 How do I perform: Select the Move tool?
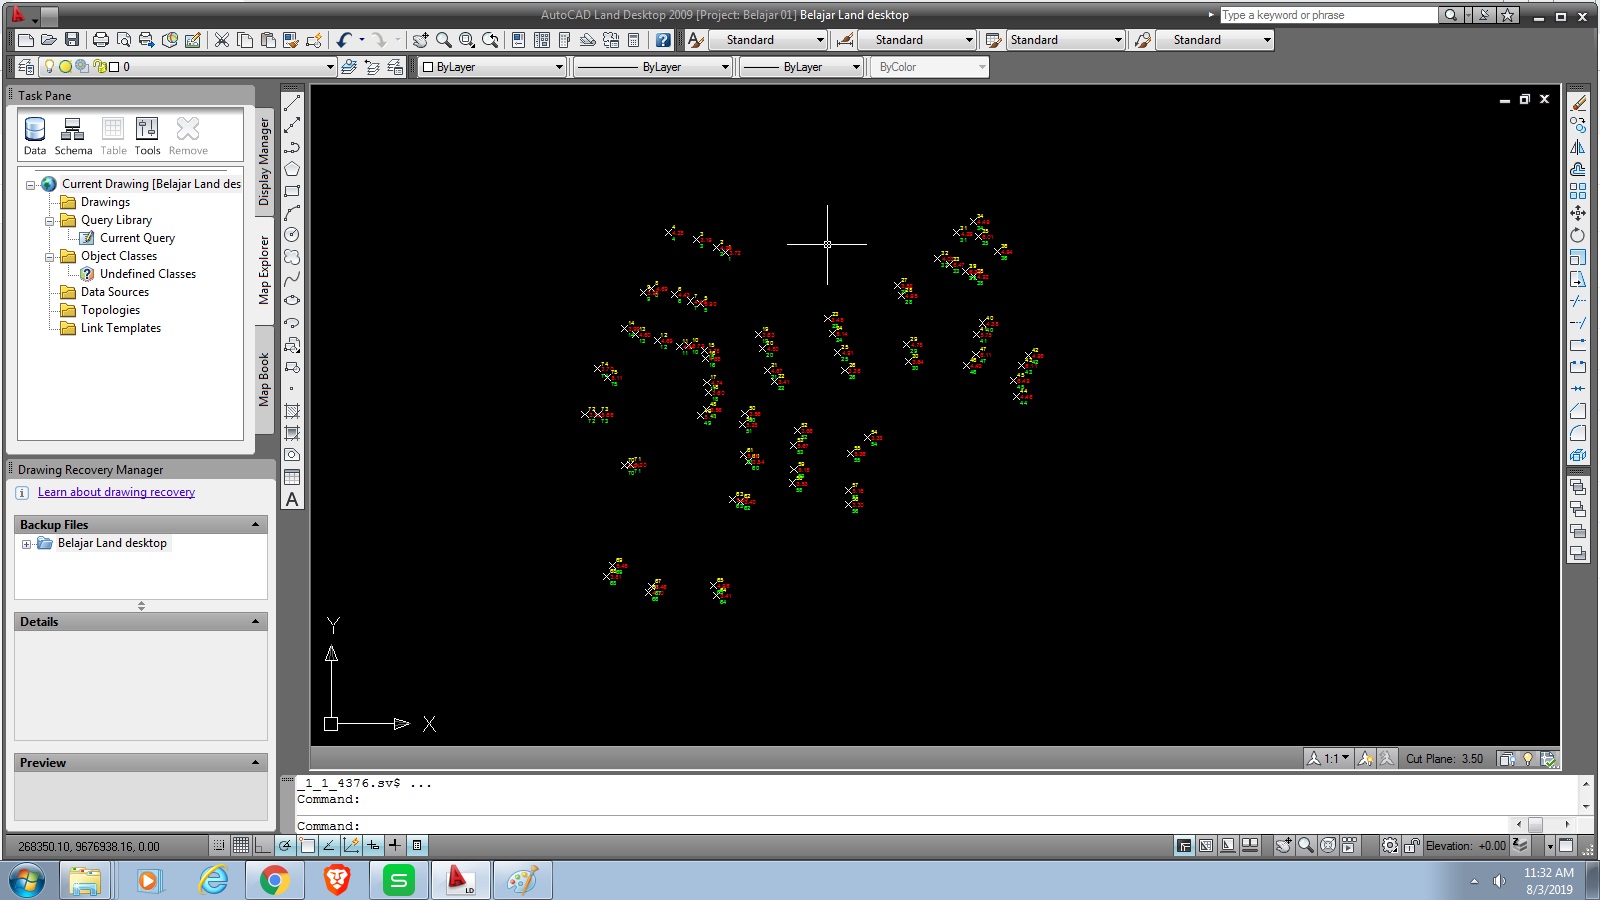point(1578,213)
